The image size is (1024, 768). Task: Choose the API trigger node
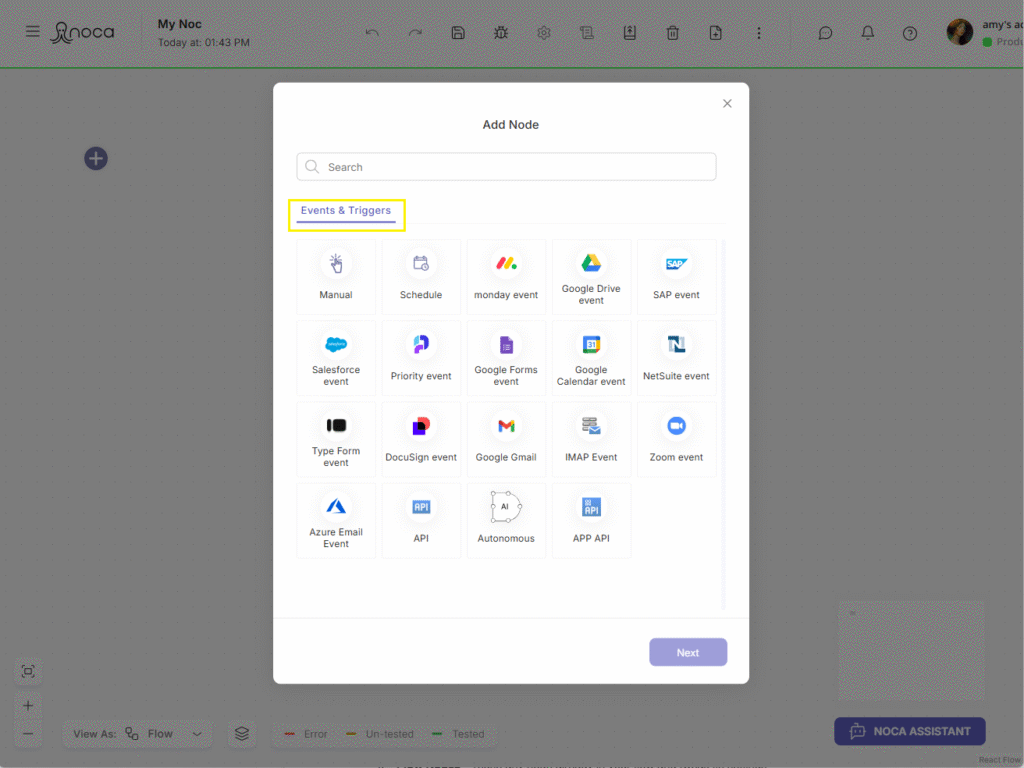(x=421, y=520)
